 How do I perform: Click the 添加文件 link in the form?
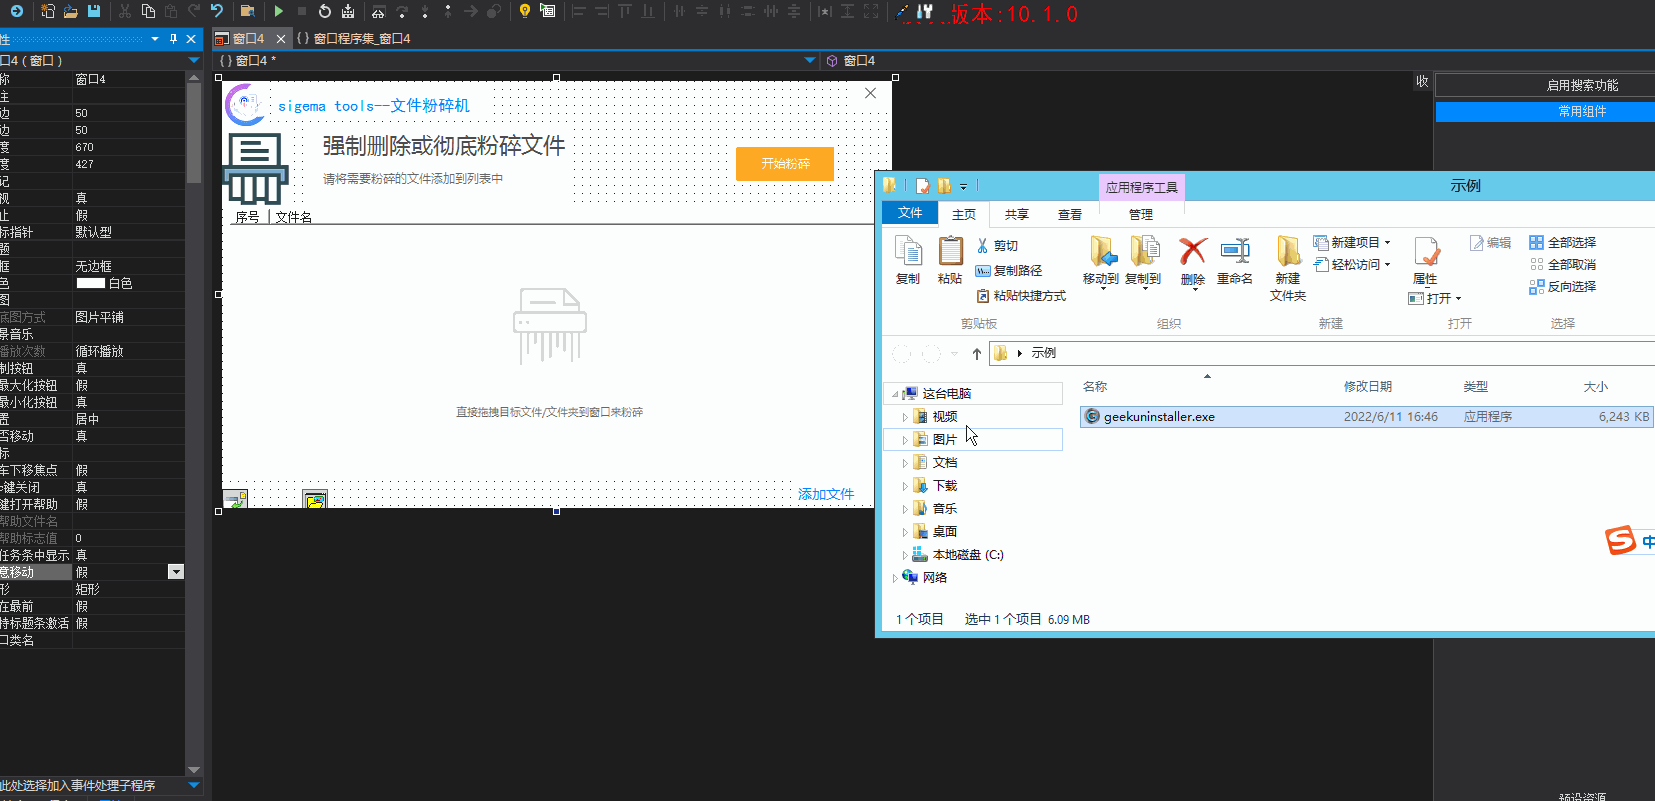tap(825, 494)
